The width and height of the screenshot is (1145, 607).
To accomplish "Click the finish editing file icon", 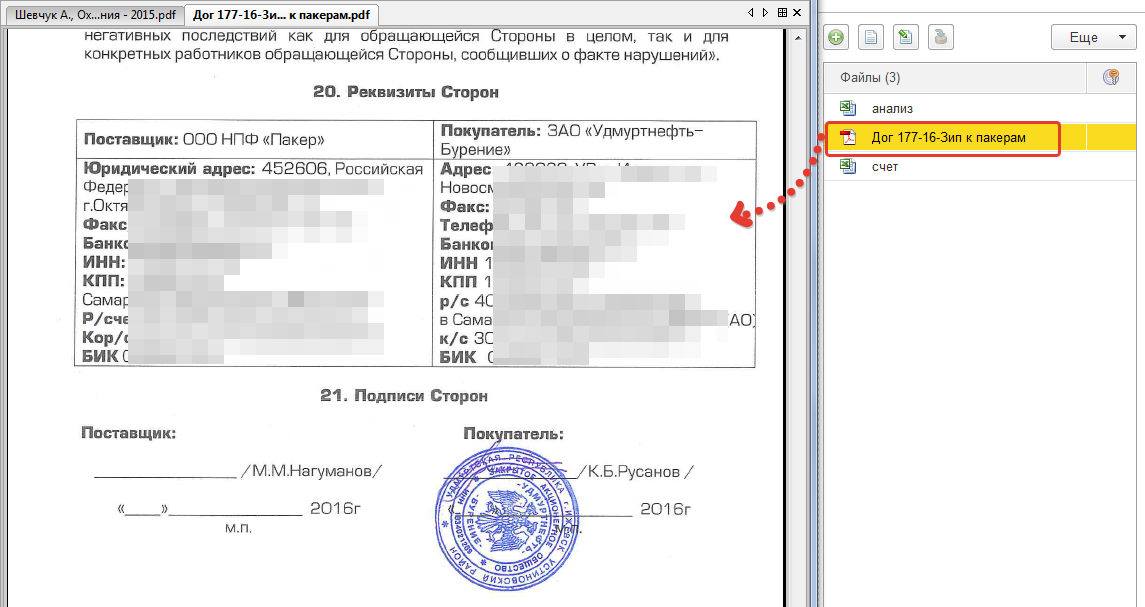I will coord(941,37).
